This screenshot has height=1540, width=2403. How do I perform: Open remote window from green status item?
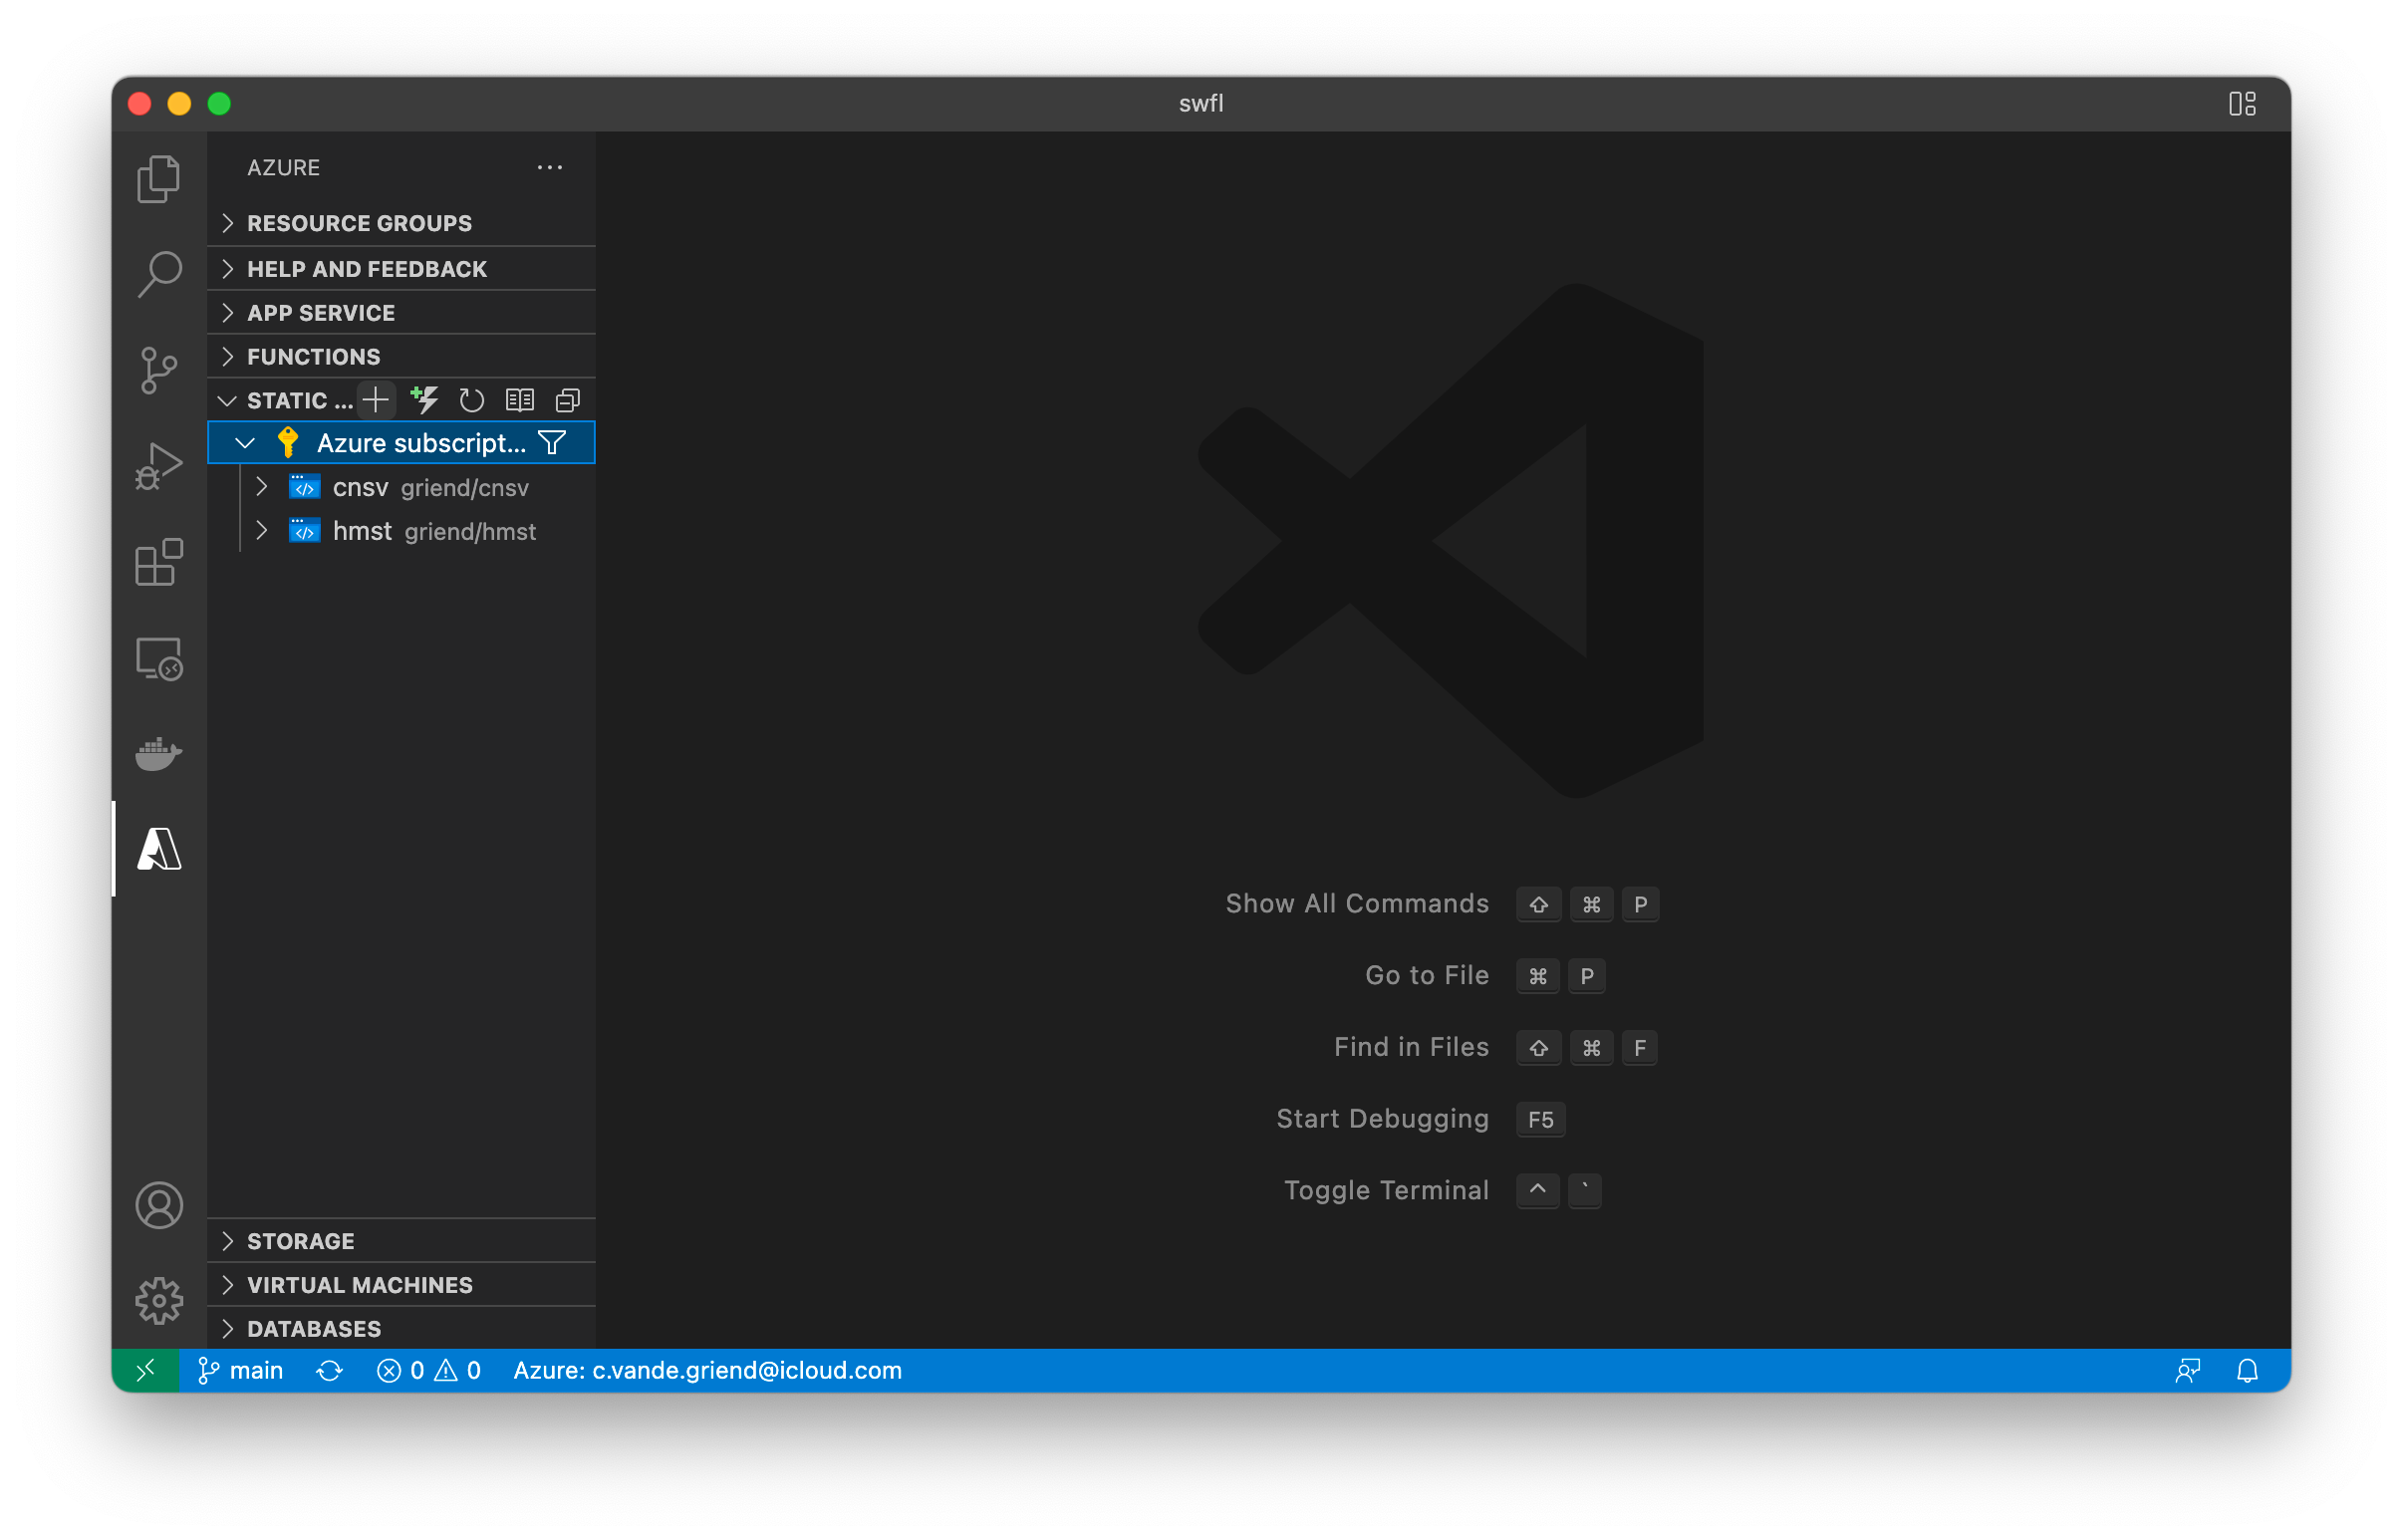pyautogui.click(x=146, y=1370)
